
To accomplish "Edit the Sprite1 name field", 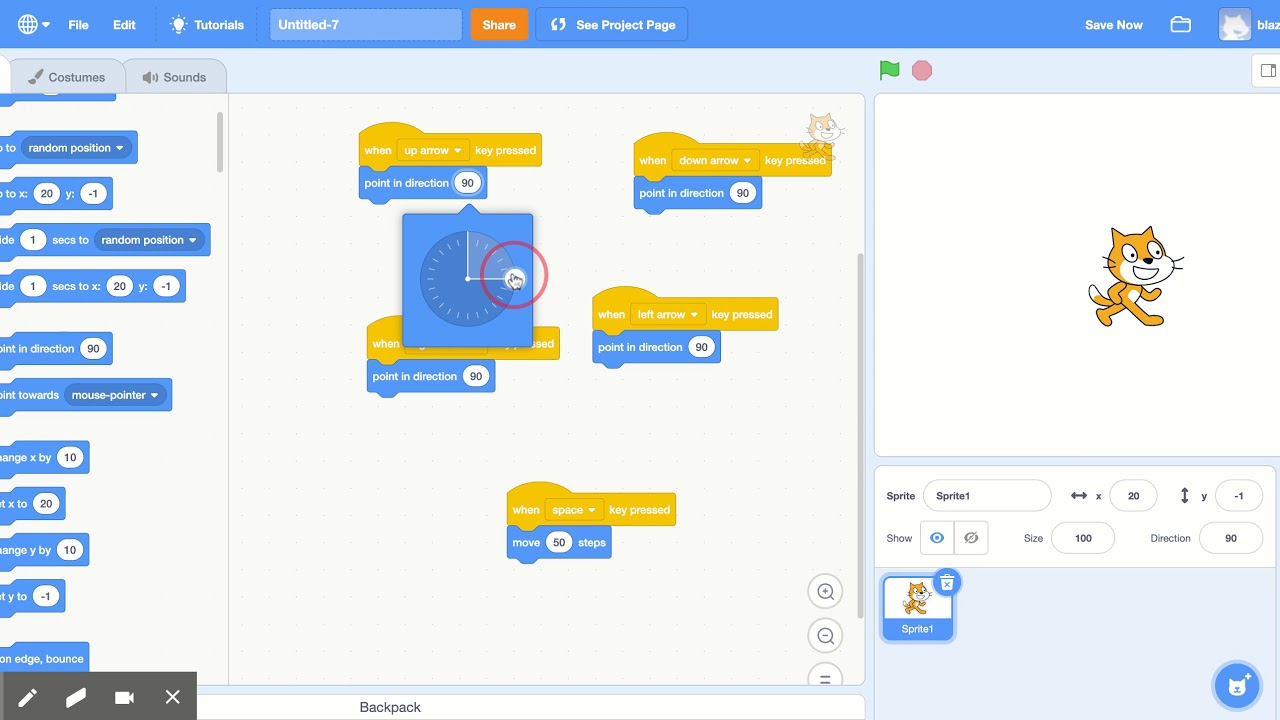I will point(987,496).
